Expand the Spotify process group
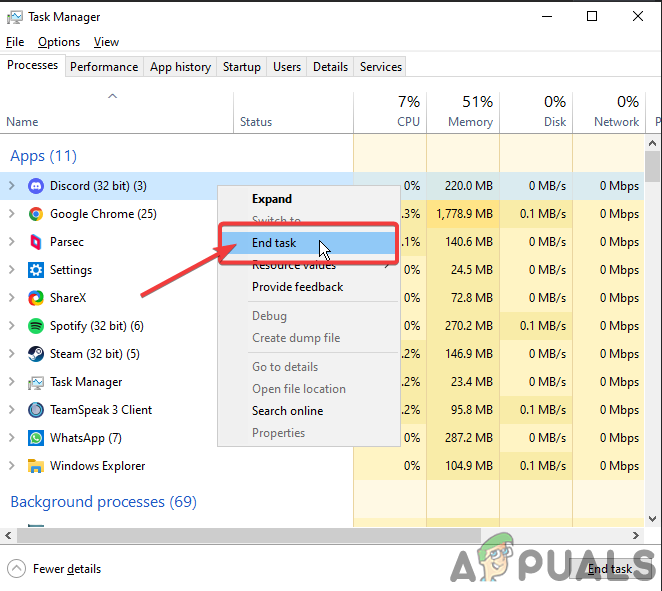The width and height of the screenshot is (662, 591). (12, 325)
